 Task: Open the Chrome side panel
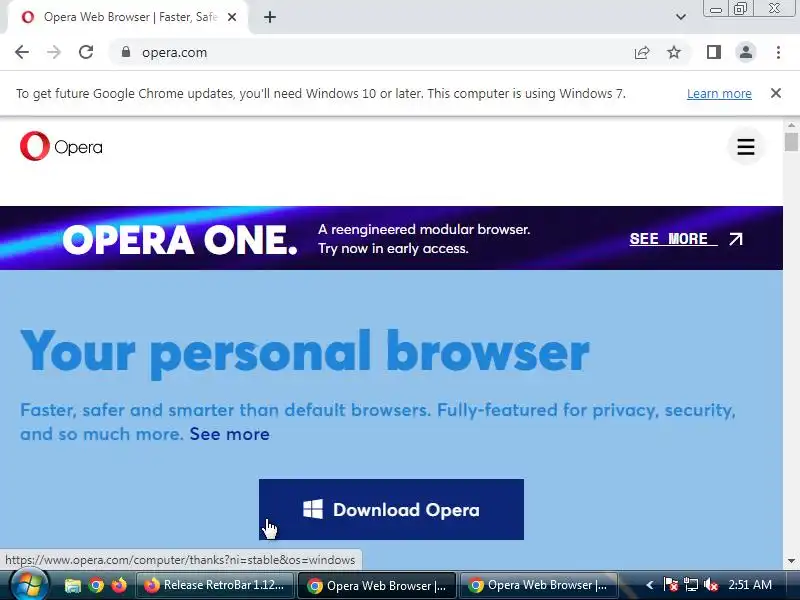714,52
